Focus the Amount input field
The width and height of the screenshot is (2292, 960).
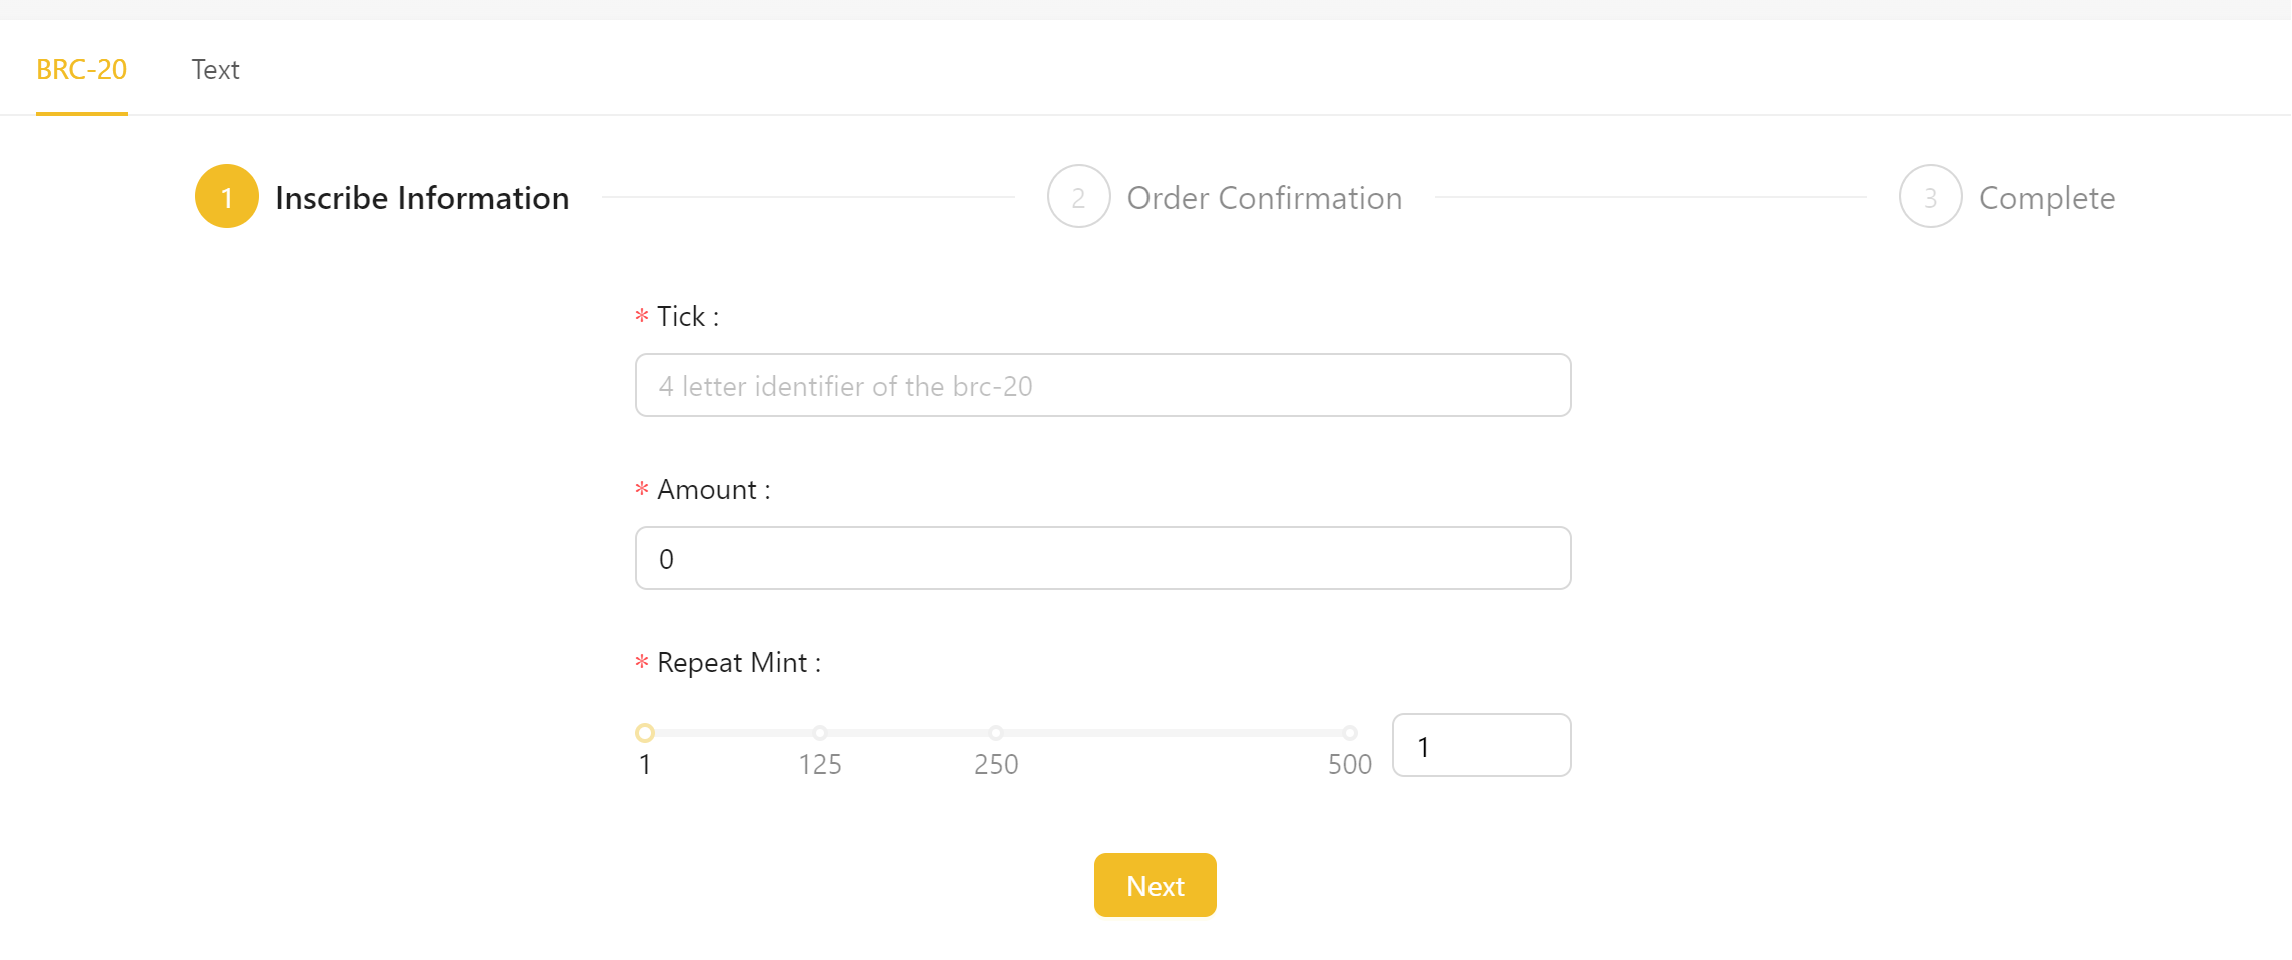(1102, 558)
